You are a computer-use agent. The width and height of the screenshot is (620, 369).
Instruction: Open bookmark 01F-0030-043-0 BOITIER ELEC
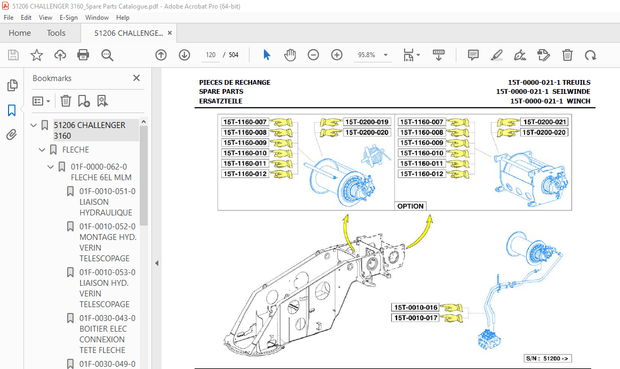[x=108, y=334]
